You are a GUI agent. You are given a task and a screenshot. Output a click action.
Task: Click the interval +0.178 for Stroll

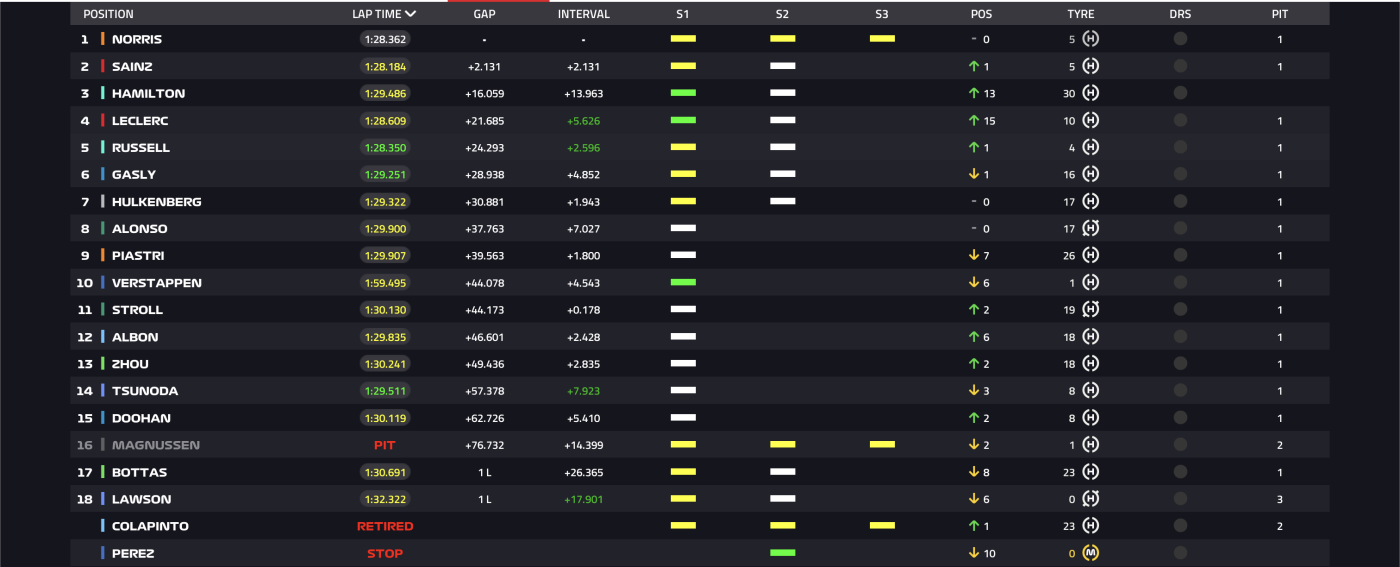pyautogui.click(x=584, y=309)
